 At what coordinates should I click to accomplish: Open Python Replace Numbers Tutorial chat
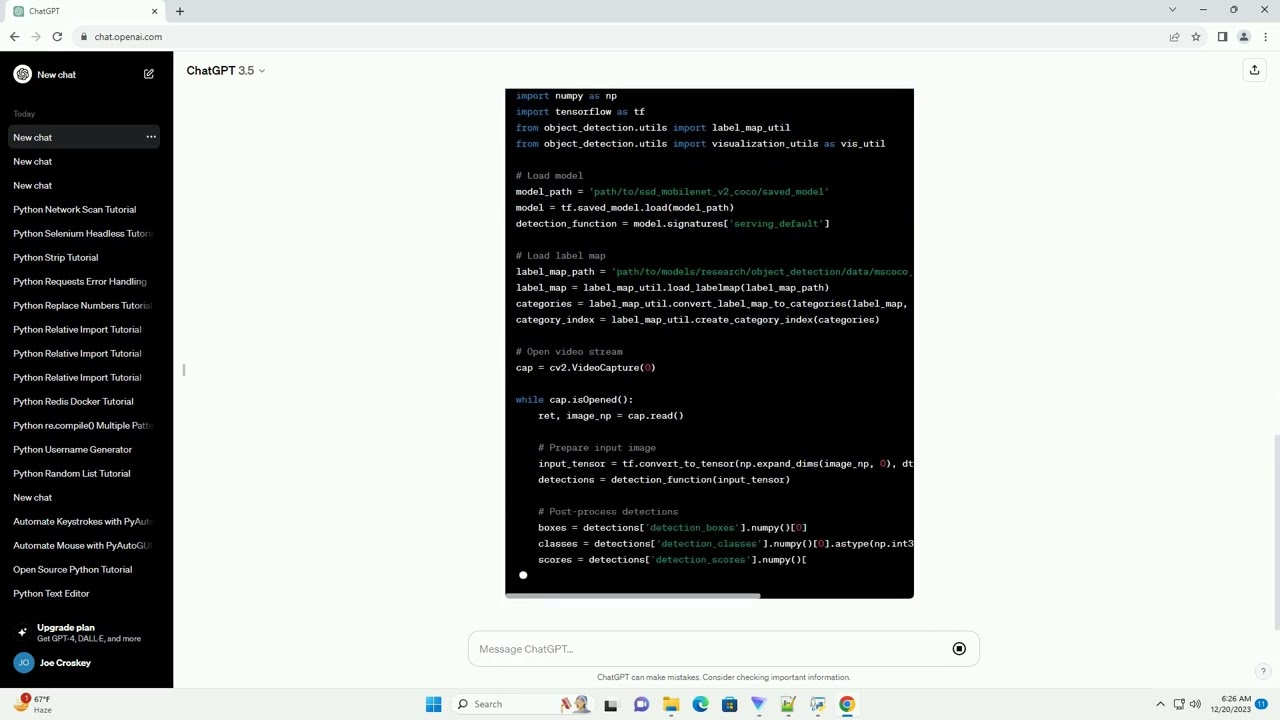[82, 305]
